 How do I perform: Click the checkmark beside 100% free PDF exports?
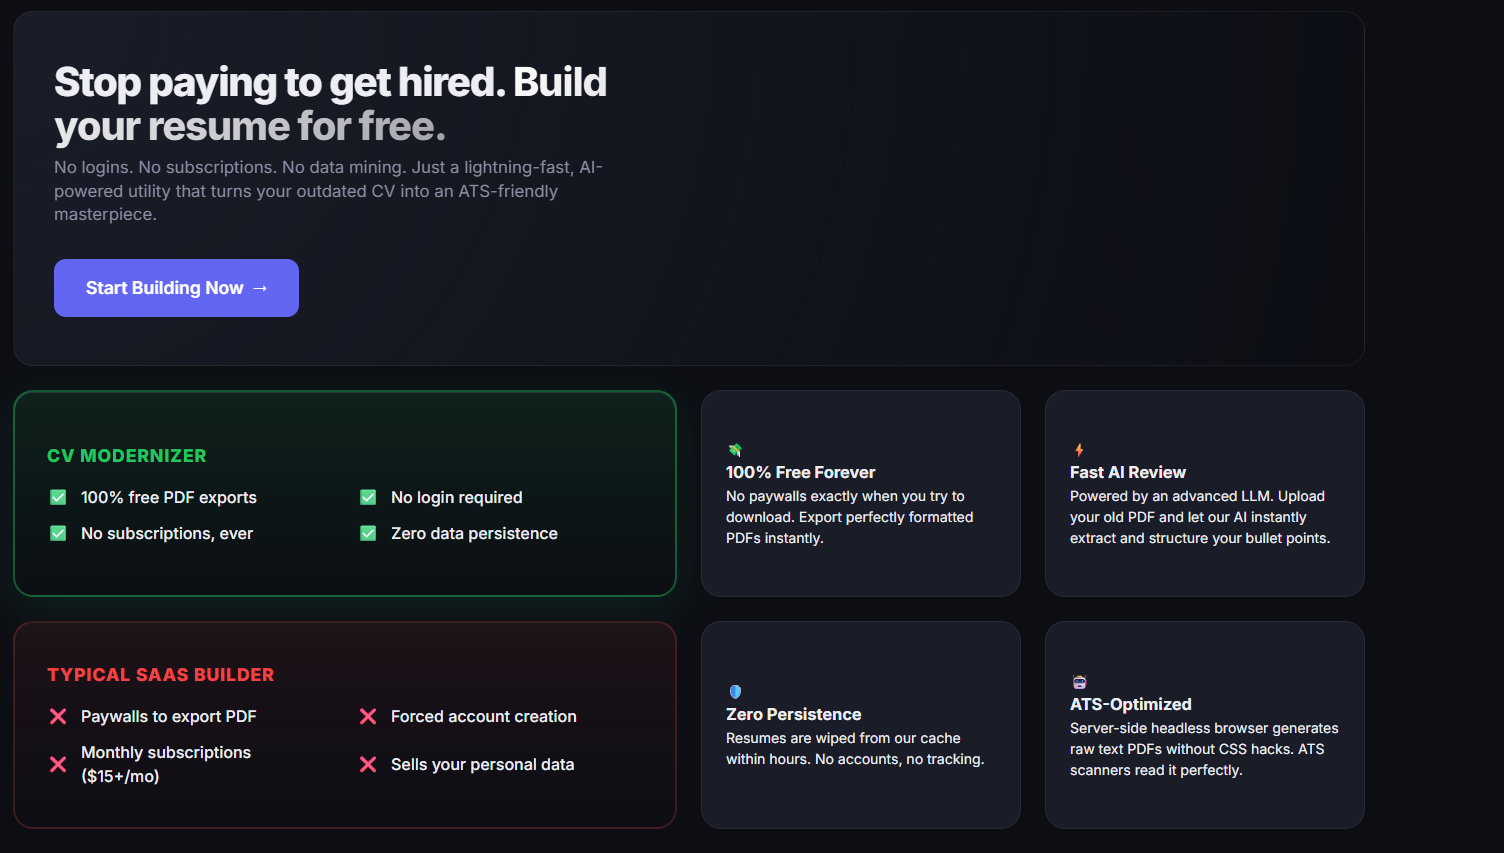[x=58, y=497]
